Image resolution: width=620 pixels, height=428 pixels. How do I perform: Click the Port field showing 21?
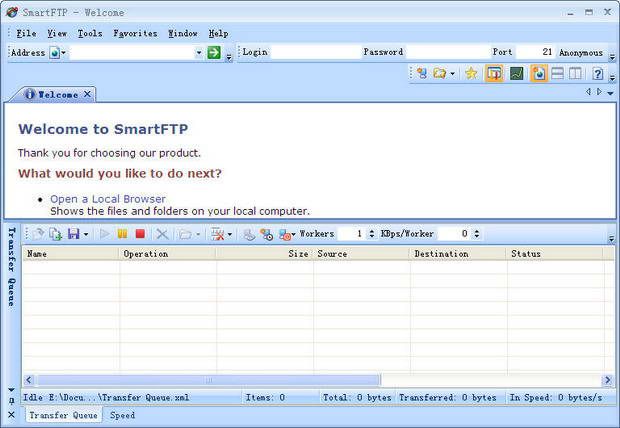coord(535,52)
